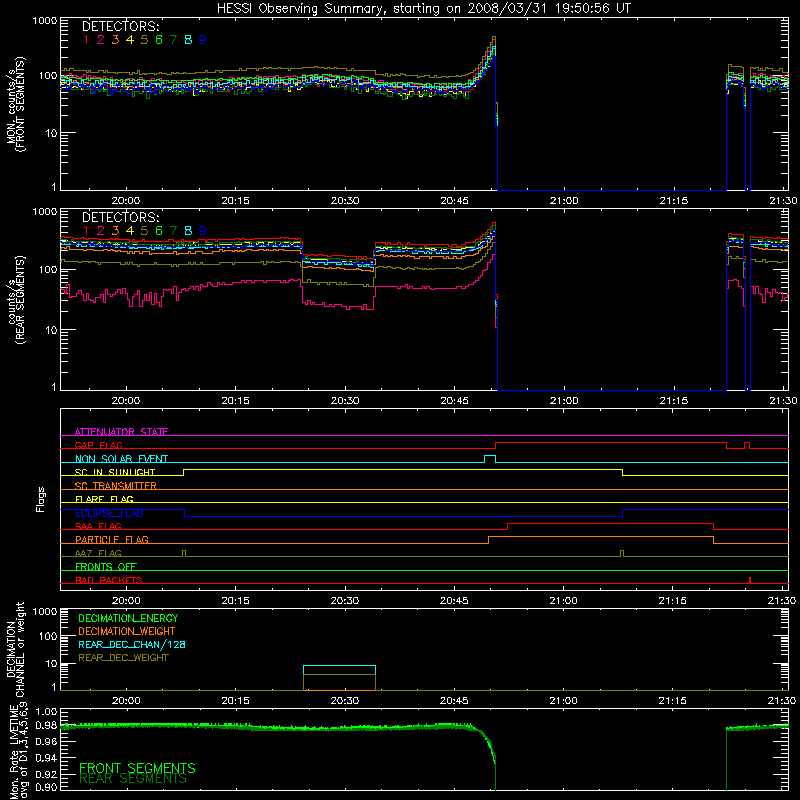This screenshot has height=800, width=800.
Task: Select green detector number 6 in front segments legend
Action: coord(159,40)
